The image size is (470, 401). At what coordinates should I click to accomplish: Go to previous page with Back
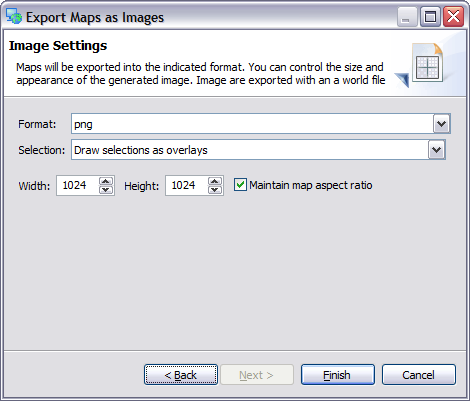[181, 375]
